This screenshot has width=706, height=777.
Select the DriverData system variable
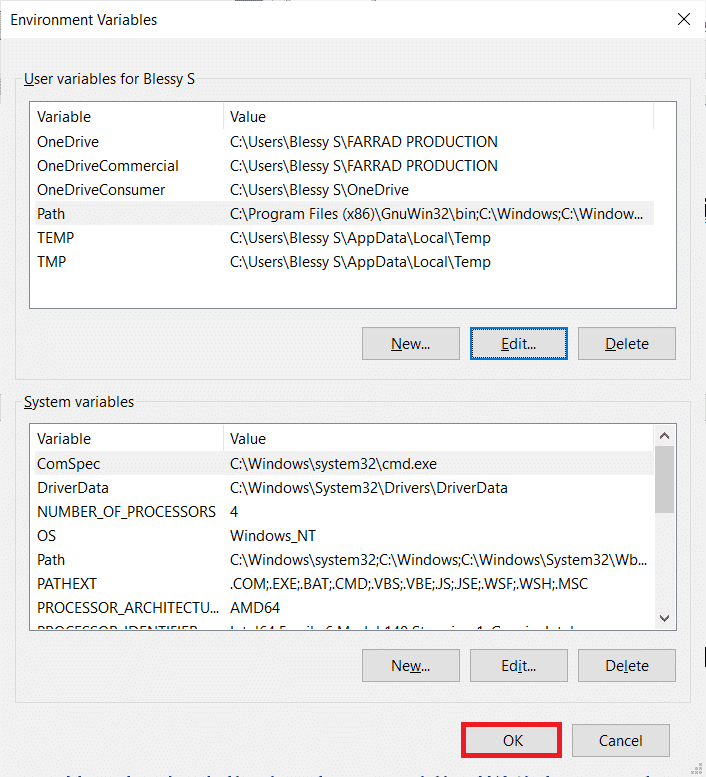(x=344, y=488)
